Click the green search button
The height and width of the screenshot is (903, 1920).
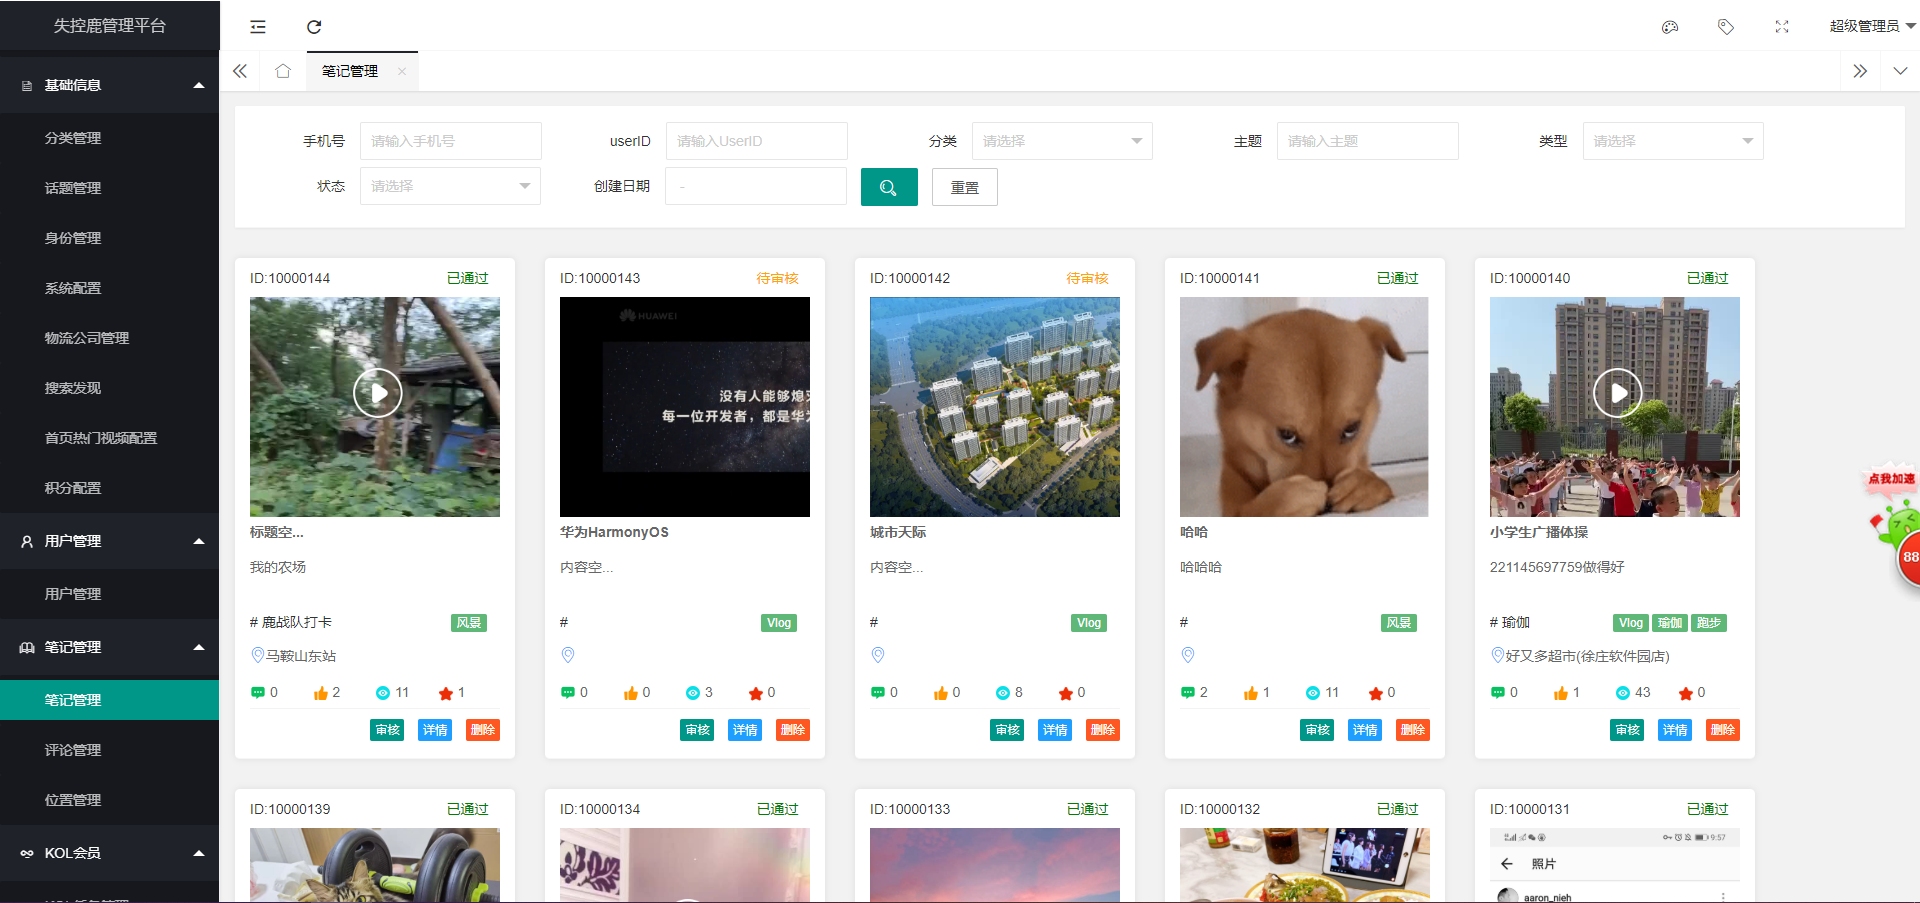point(889,187)
